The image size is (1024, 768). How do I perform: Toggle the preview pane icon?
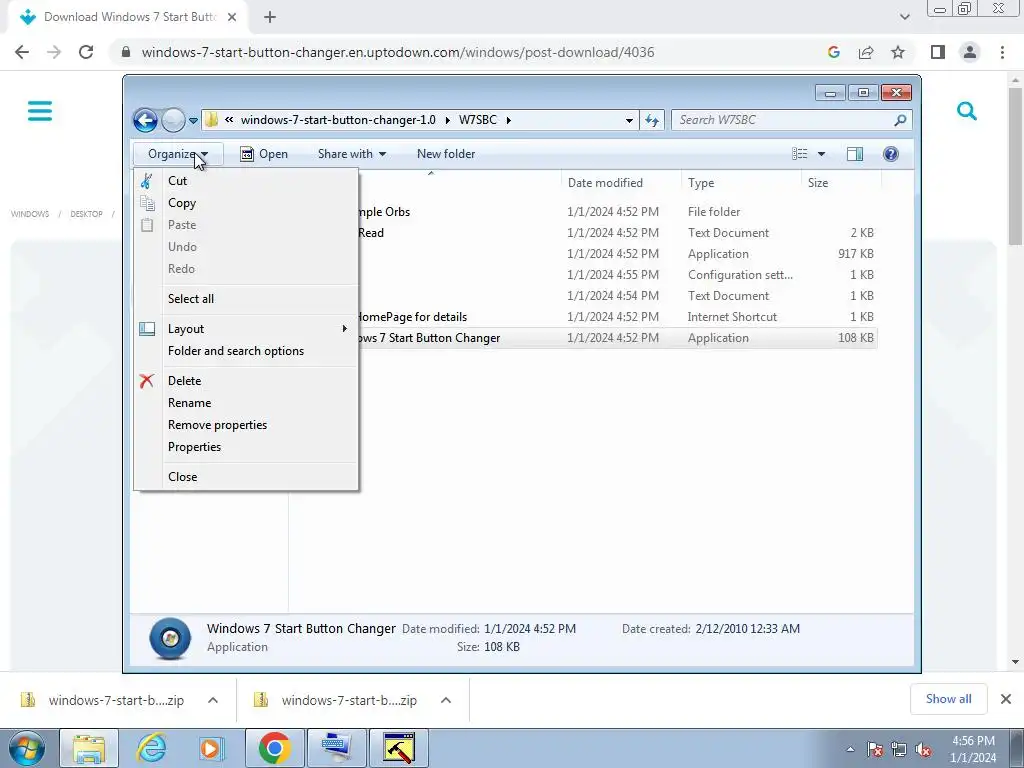click(x=855, y=154)
